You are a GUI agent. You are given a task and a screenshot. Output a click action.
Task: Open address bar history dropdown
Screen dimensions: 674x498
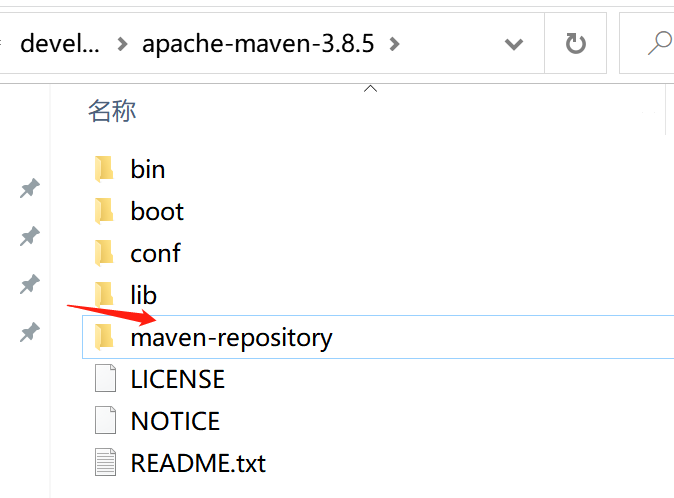[x=514, y=44]
